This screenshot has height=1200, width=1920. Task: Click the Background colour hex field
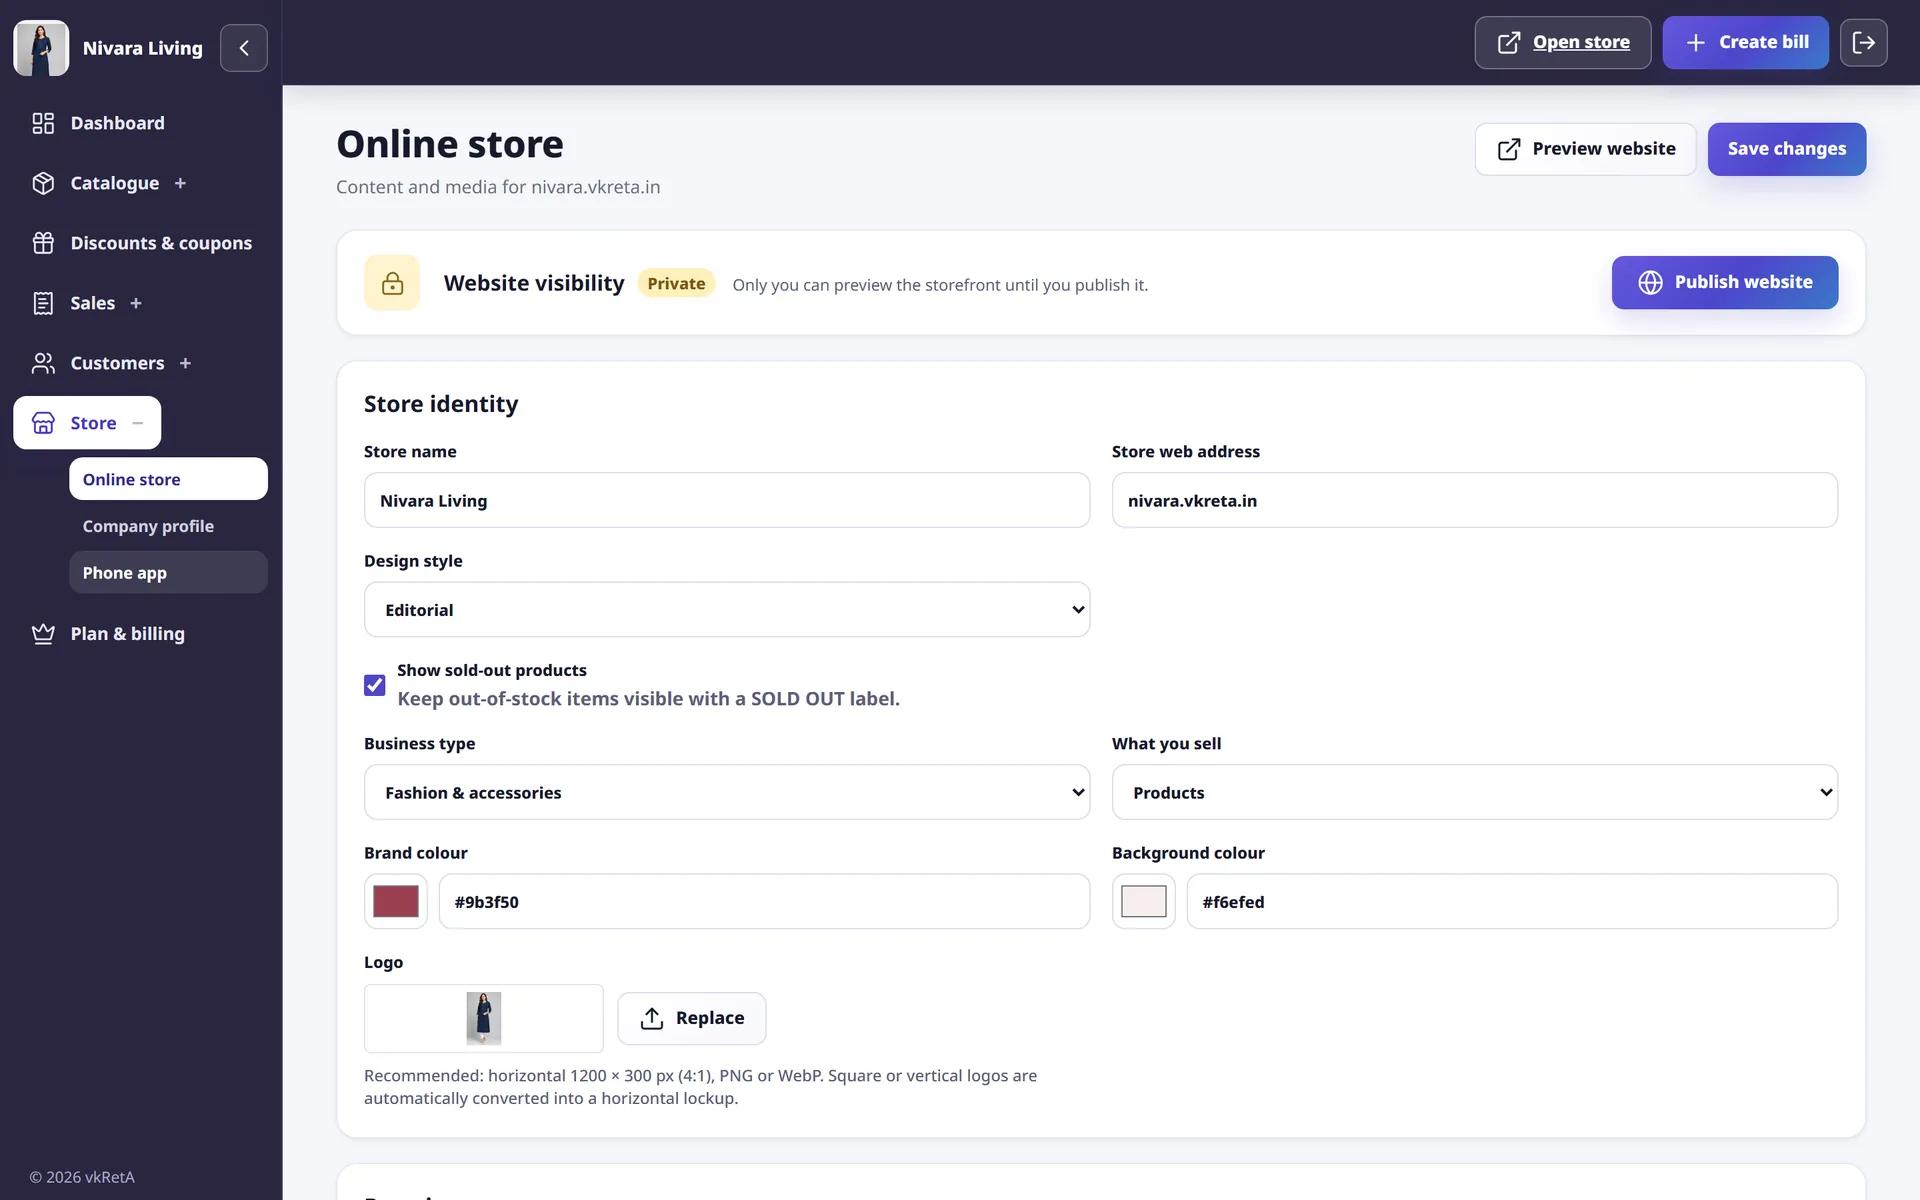point(1512,901)
